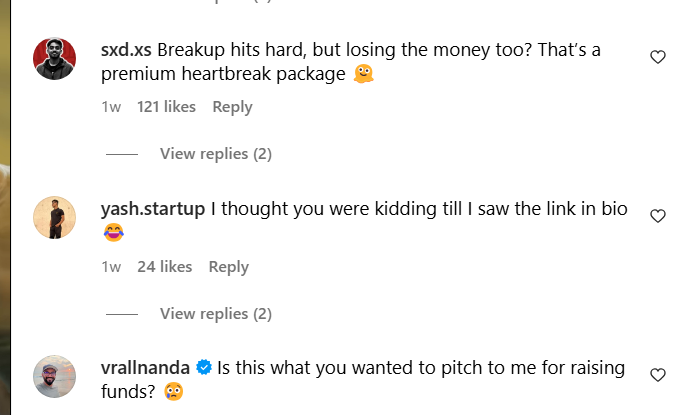The image size is (673, 415).
Task: Open vrallnanda profile picture
Action: (55, 376)
